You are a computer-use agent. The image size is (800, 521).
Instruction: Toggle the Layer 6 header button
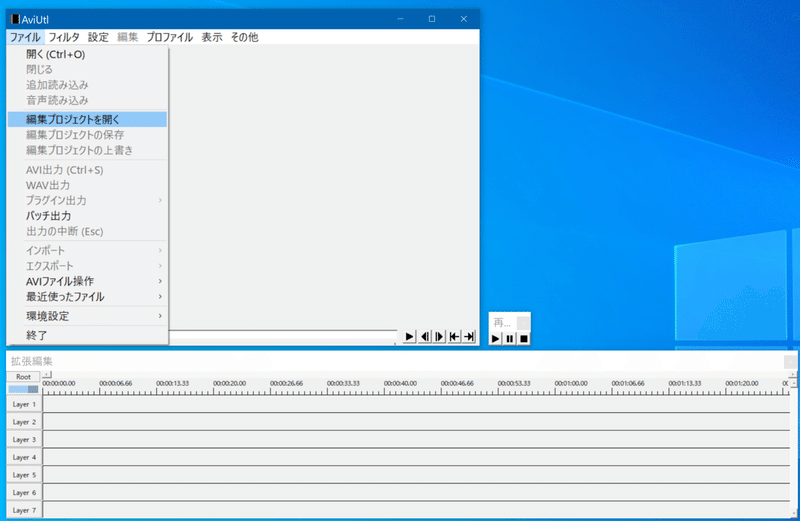point(24,492)
